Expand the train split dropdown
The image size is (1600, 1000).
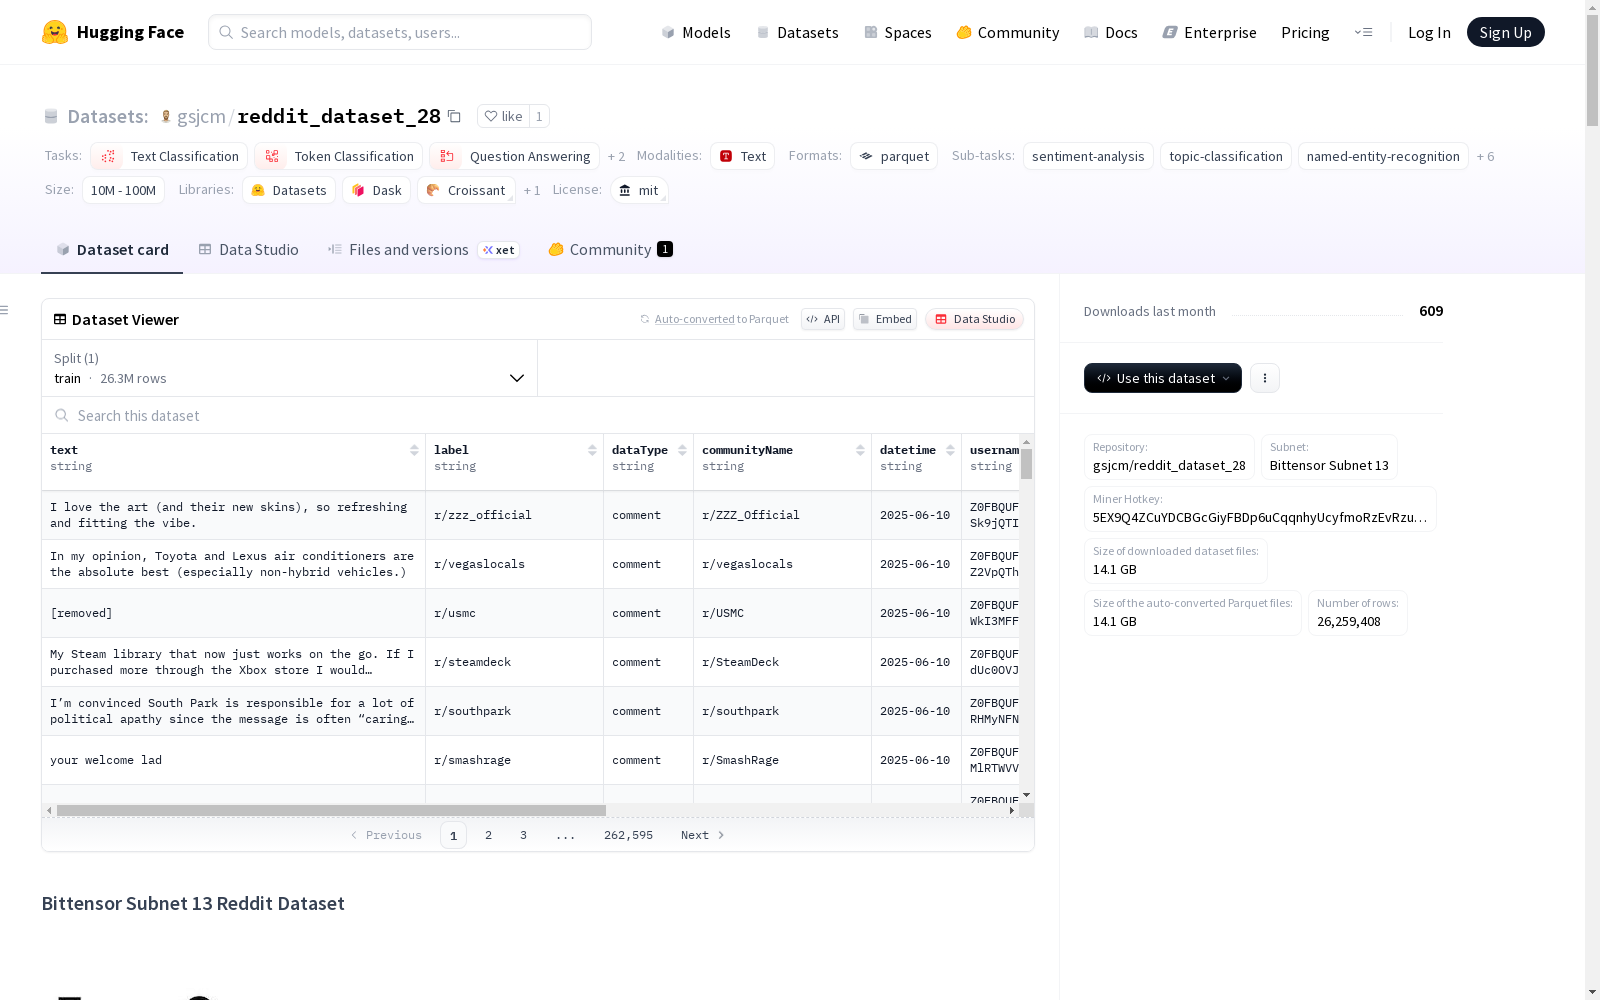click(290, 368)
